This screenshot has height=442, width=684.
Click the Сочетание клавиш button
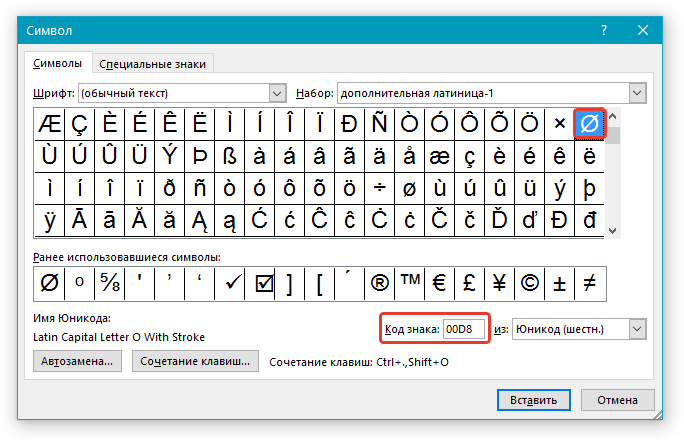195,361
